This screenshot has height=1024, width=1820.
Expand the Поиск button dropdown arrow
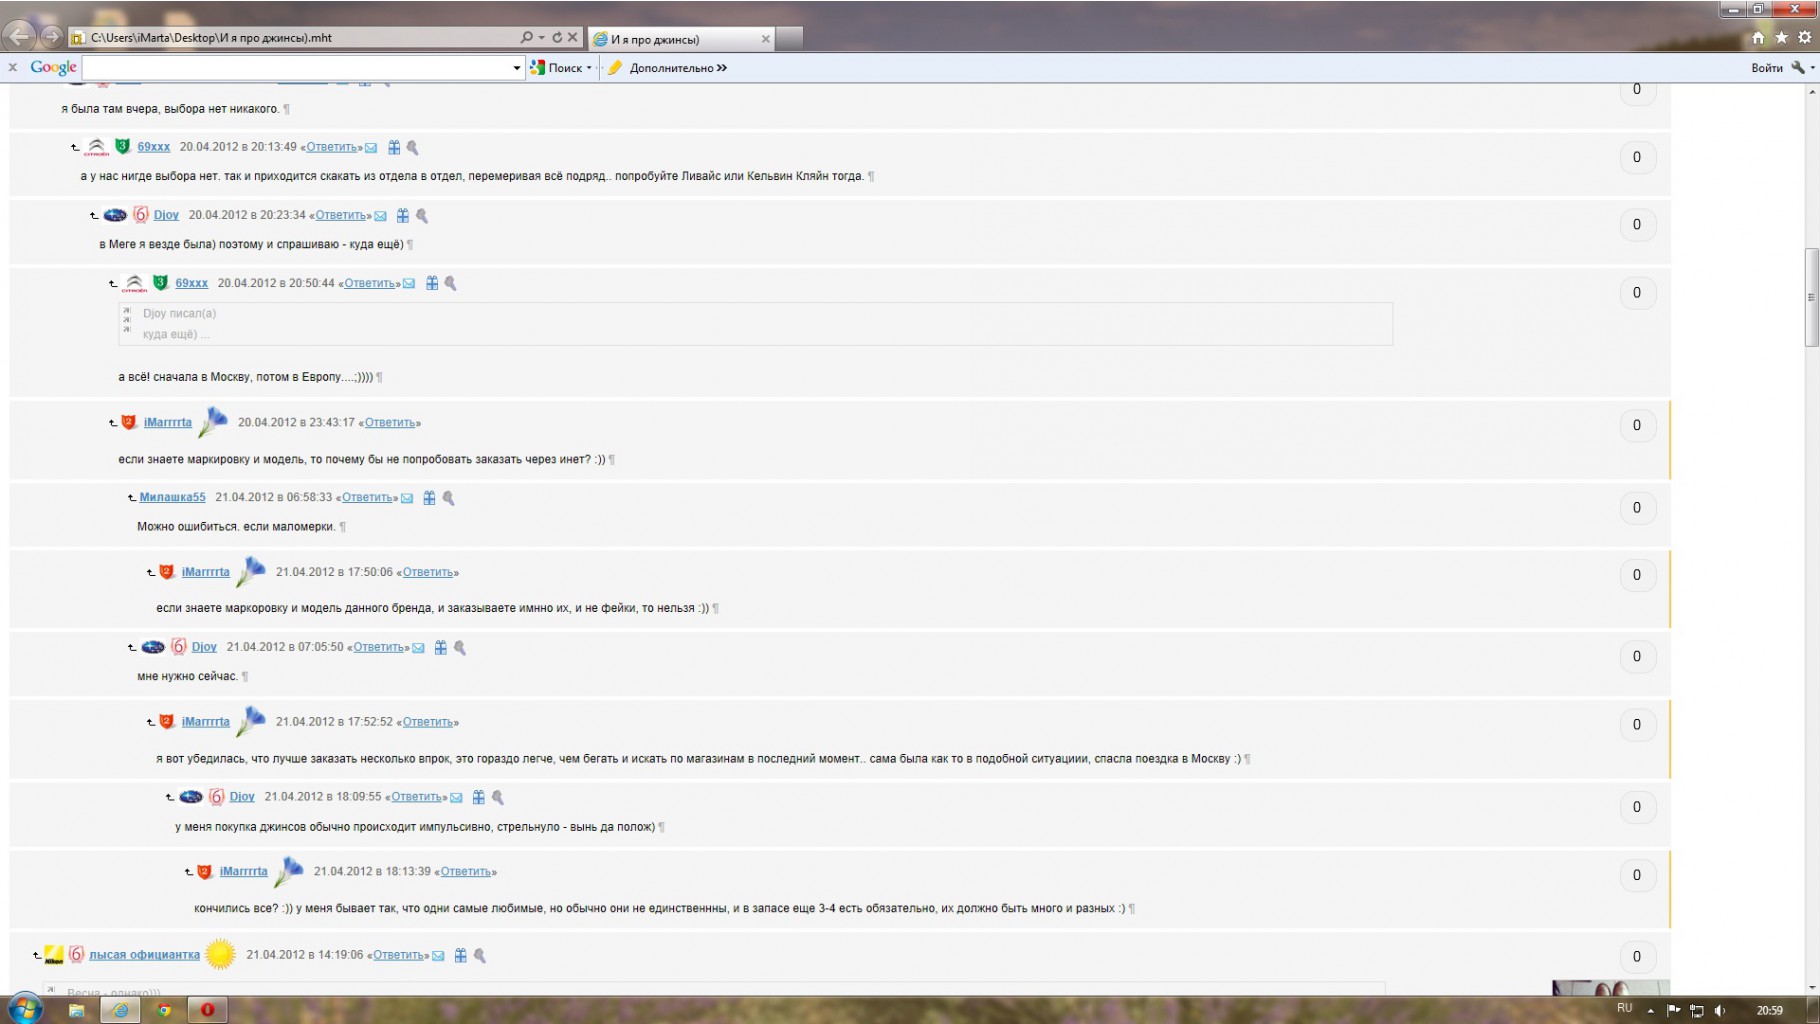click(589, 68)
